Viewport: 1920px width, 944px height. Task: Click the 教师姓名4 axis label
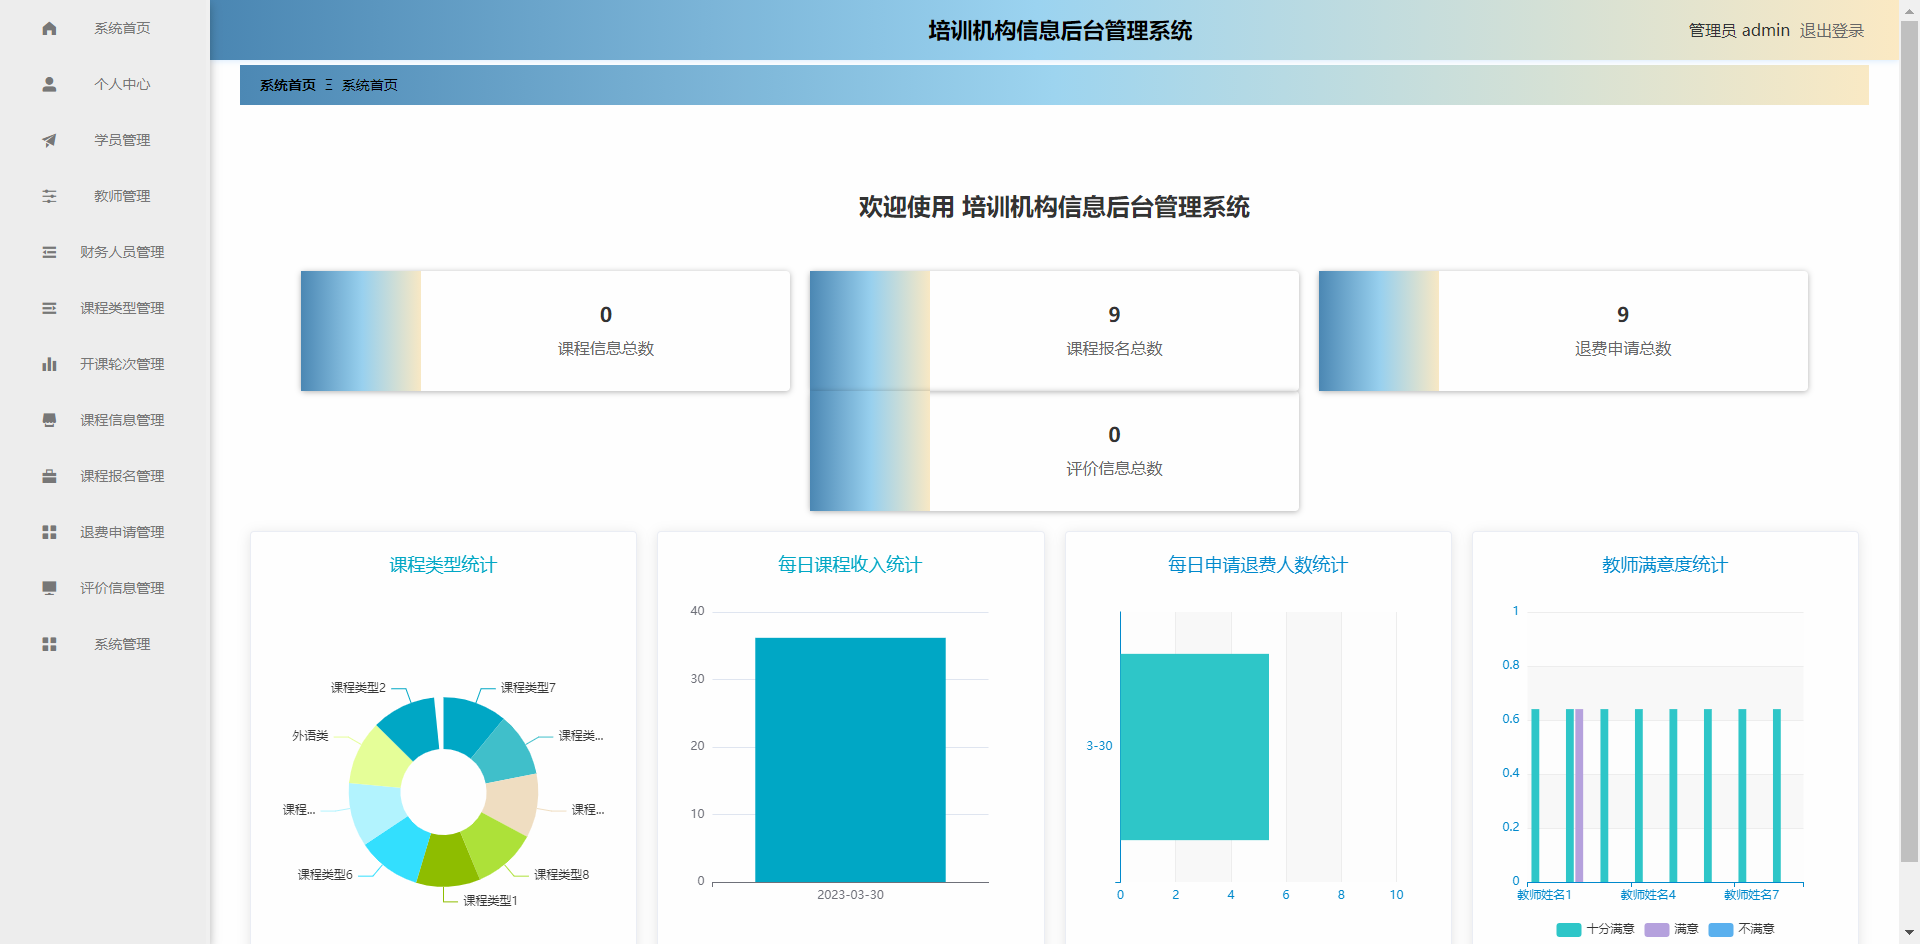1648,895
